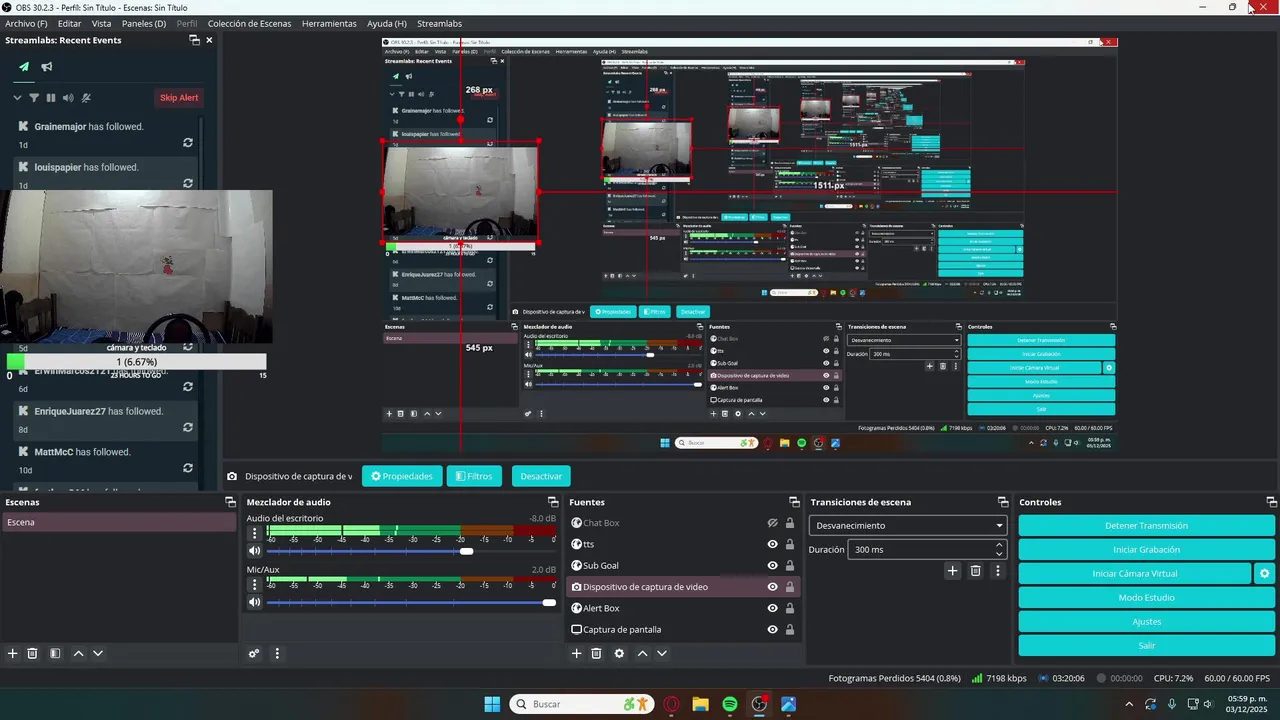This screenshot has width=1280, height=720.
Task: Delete the scene transition with trash icon
Action: coord(976,571)
